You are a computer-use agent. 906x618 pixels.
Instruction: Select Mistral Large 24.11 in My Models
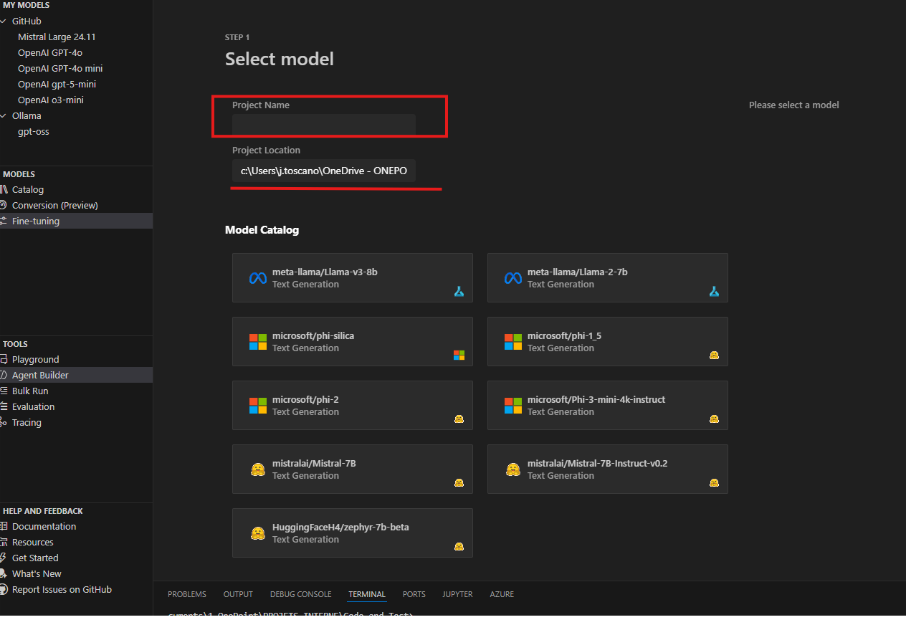pos(57,37)
